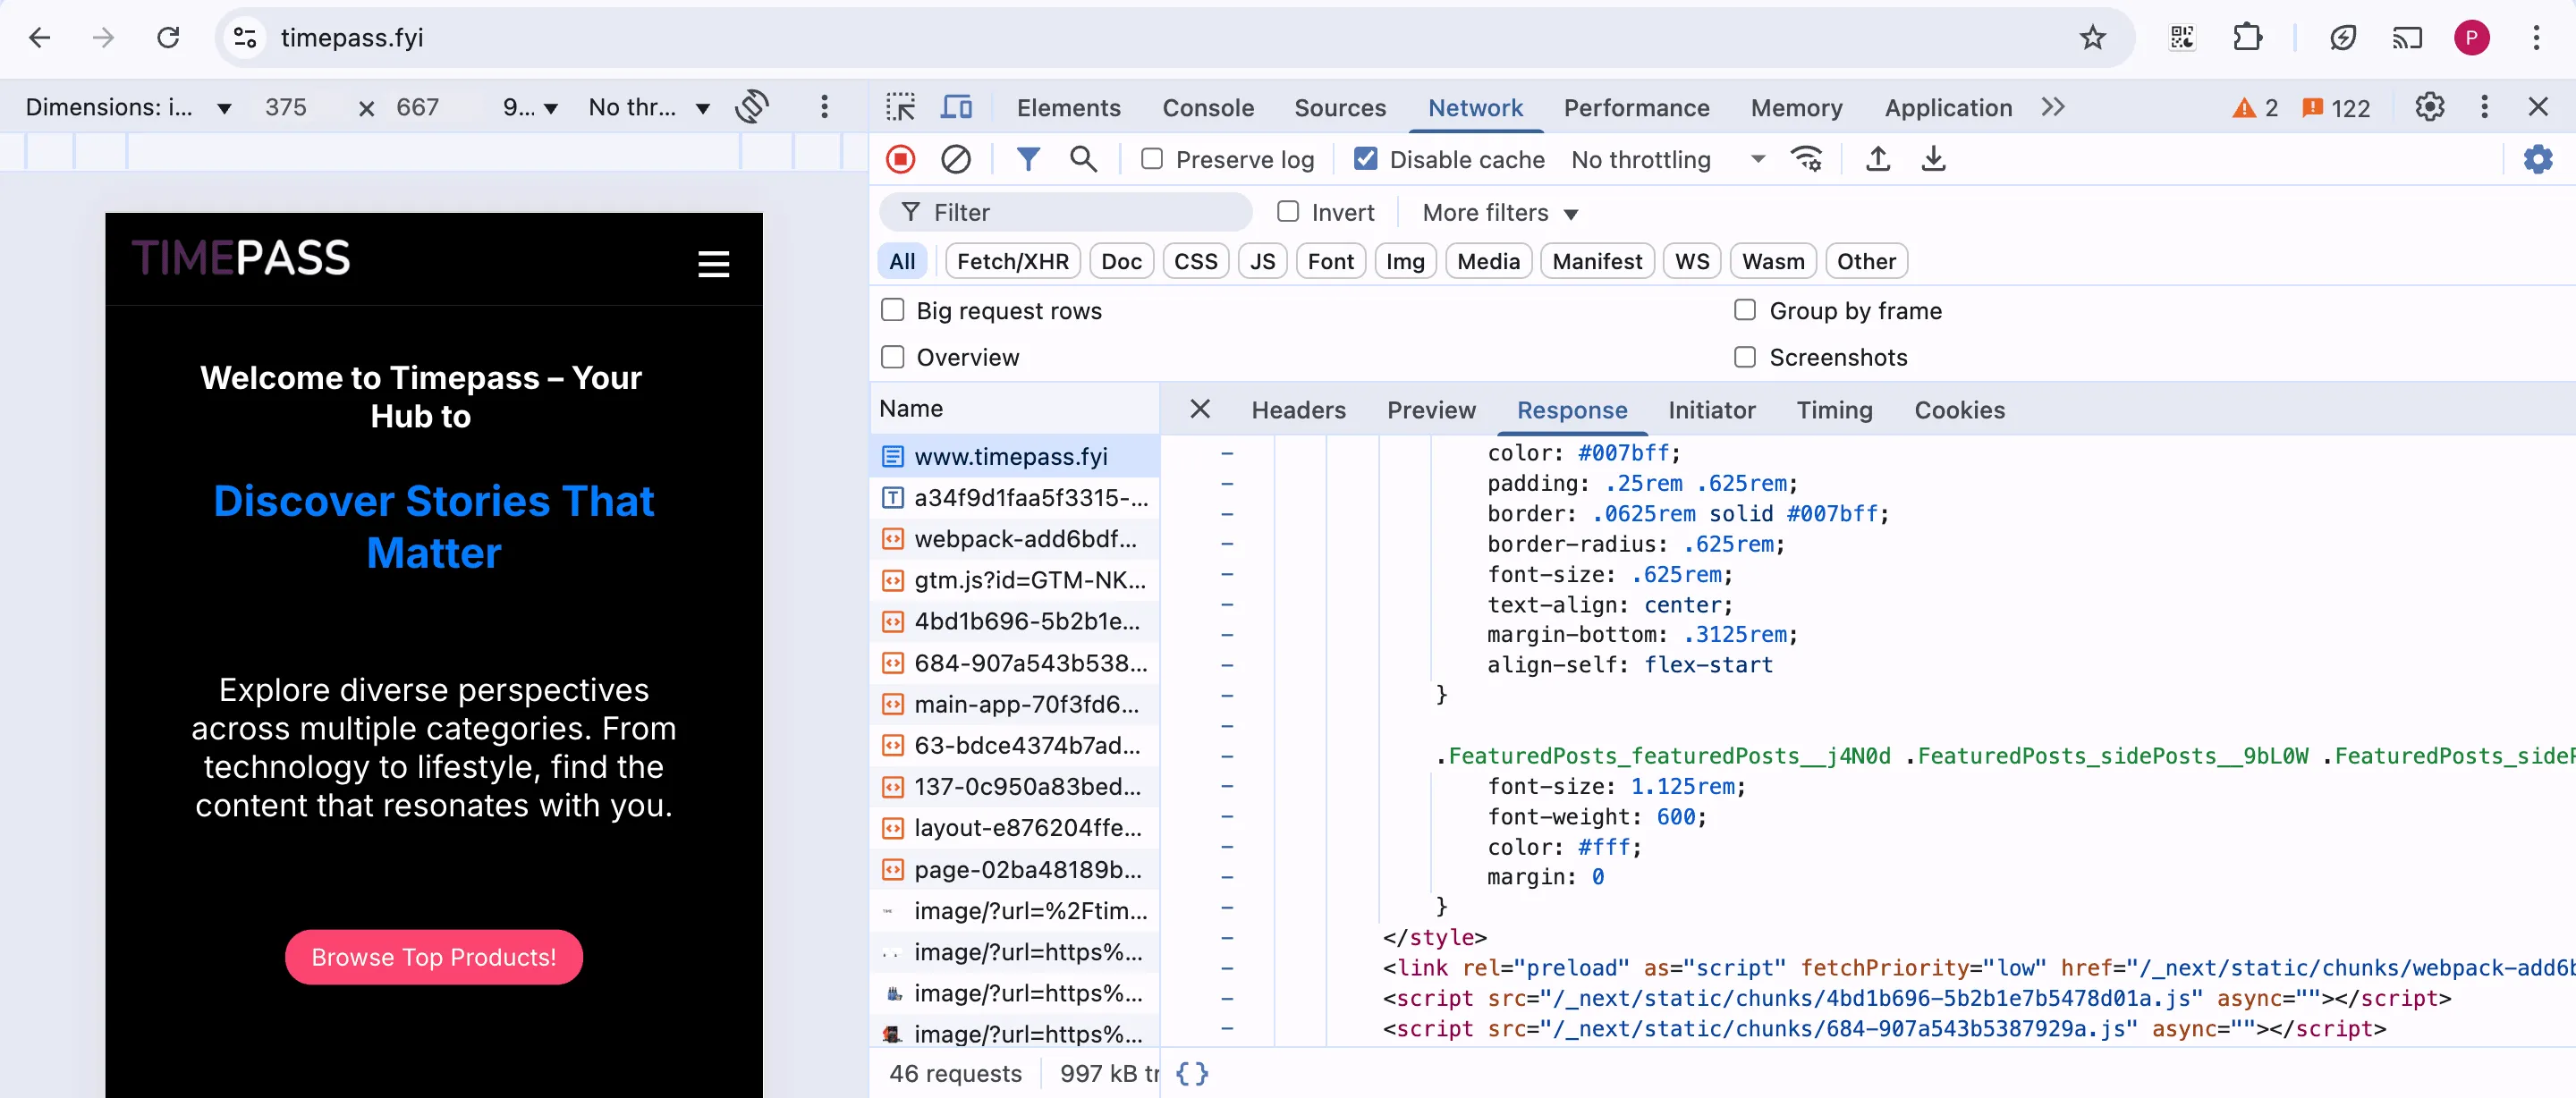2576x1098 pixels.
Task: Open the Sources tab
Action: pos(1340,108)
